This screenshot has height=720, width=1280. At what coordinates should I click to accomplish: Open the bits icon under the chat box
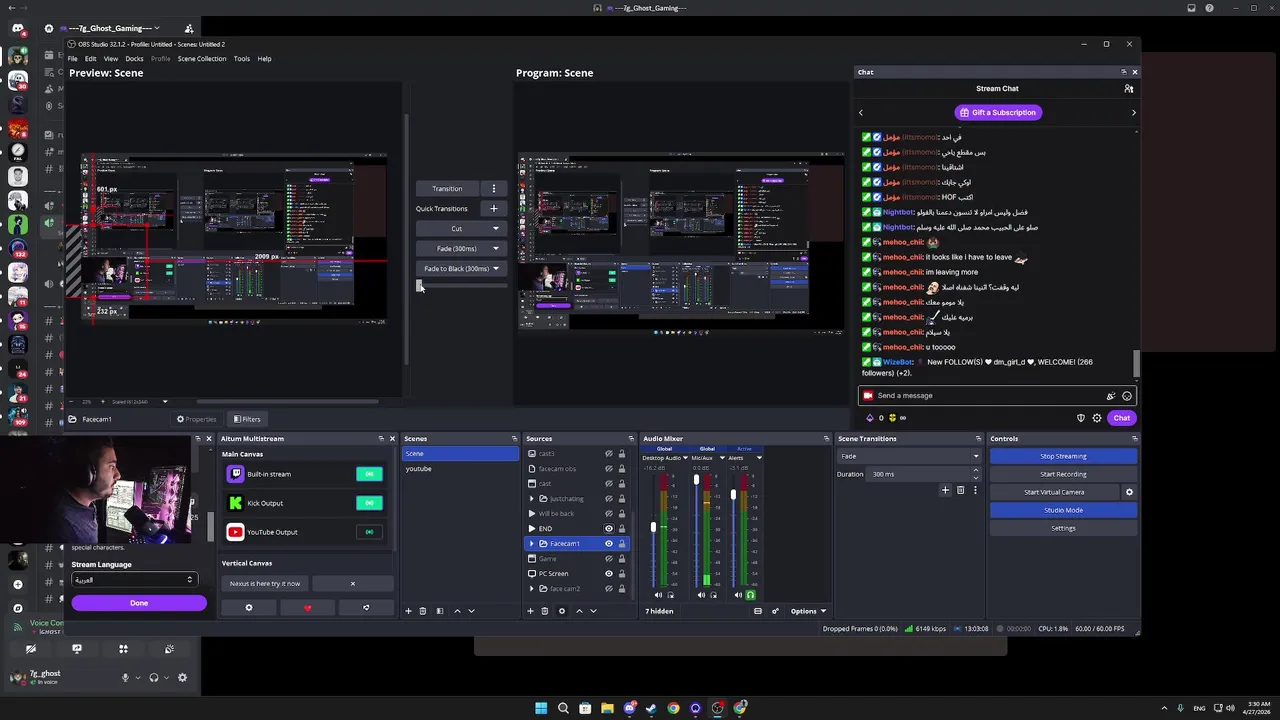(x=869, y=418)
